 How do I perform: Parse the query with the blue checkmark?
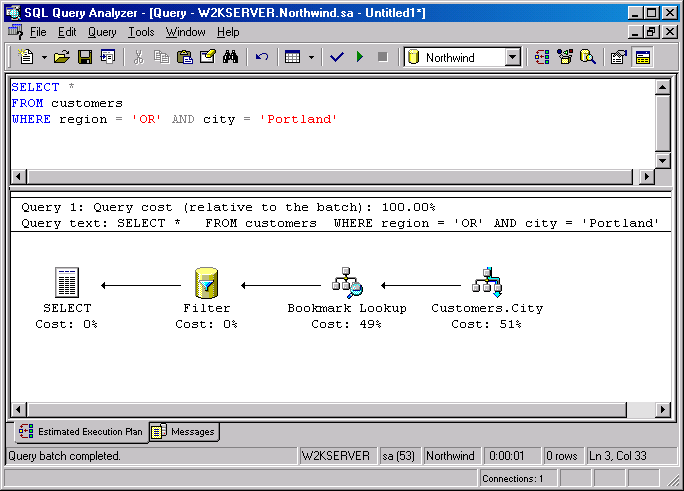coord(336,57)
